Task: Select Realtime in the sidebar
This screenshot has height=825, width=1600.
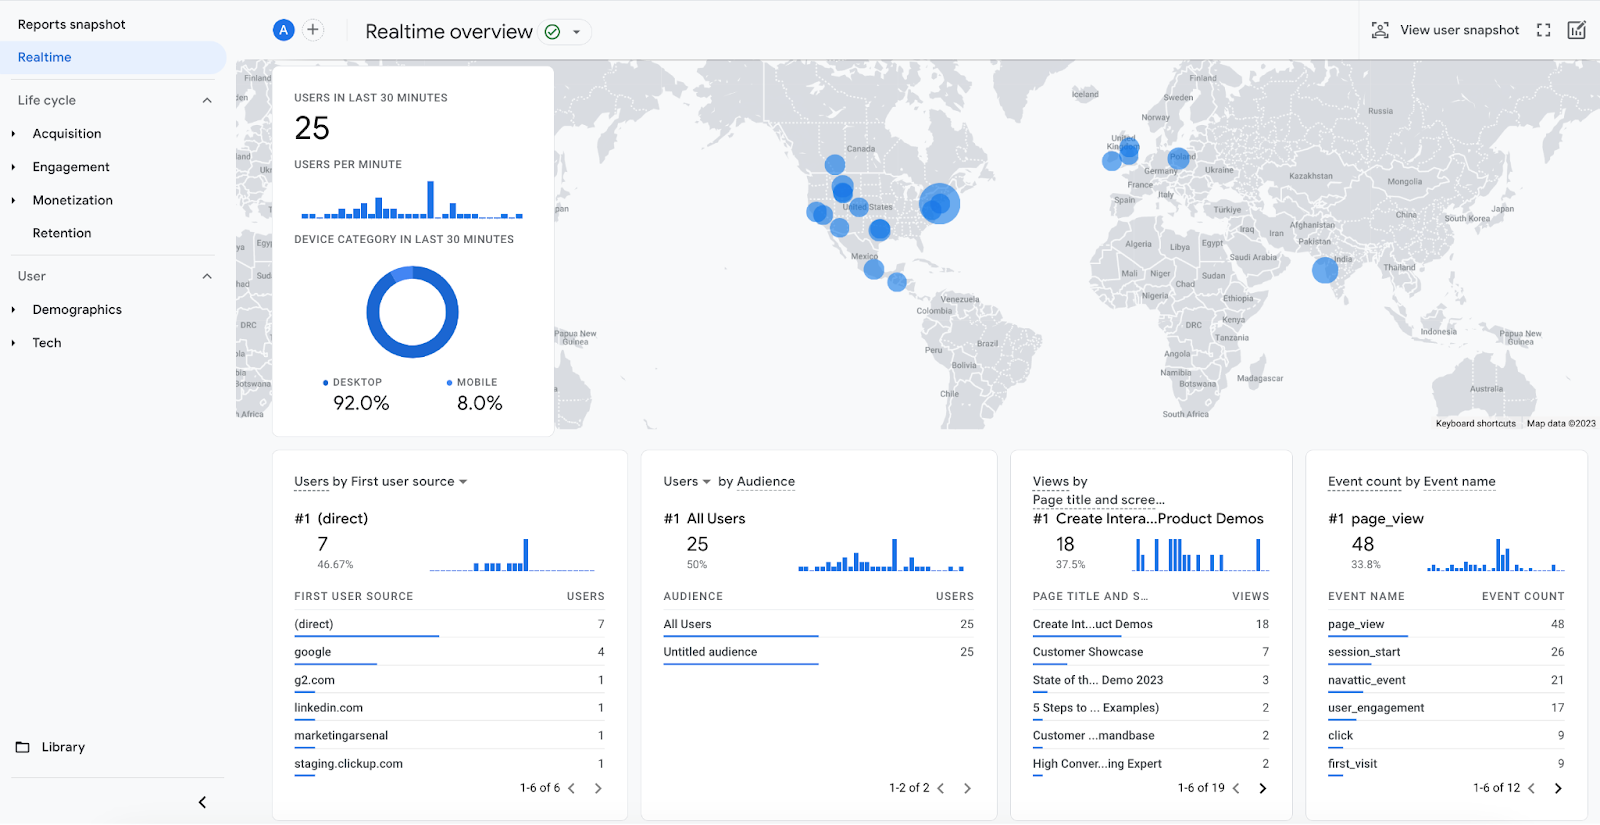Action: point(113,57)
